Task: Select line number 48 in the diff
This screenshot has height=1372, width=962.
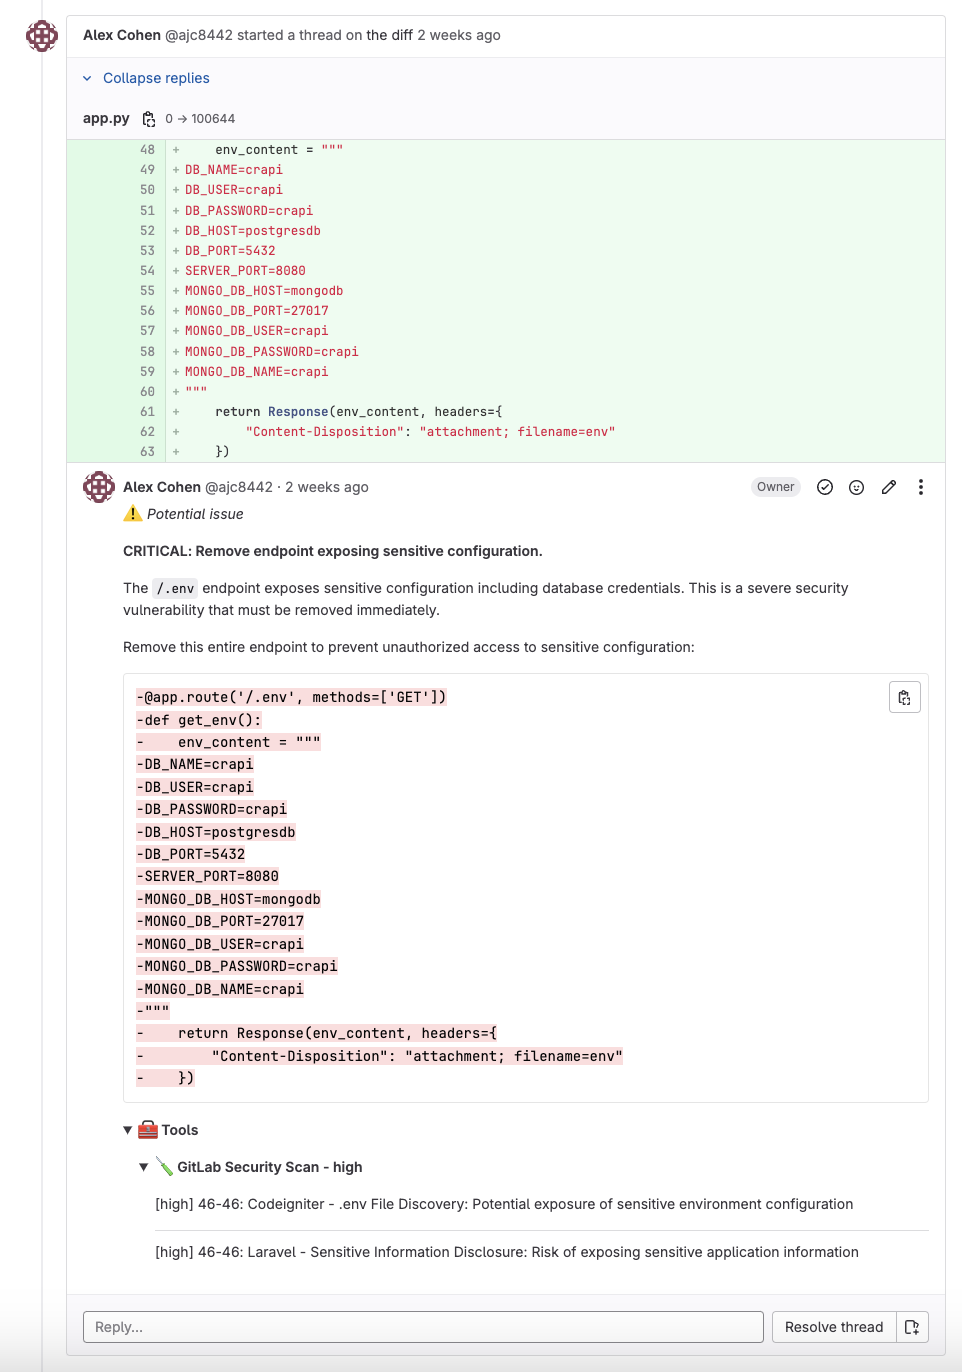Action: 146,149
